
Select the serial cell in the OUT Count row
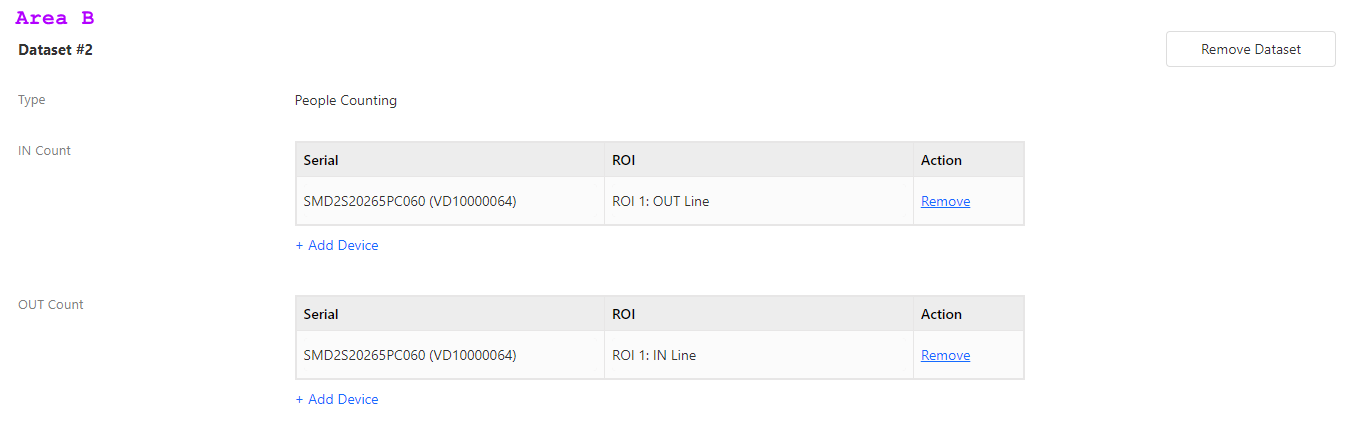450,355
